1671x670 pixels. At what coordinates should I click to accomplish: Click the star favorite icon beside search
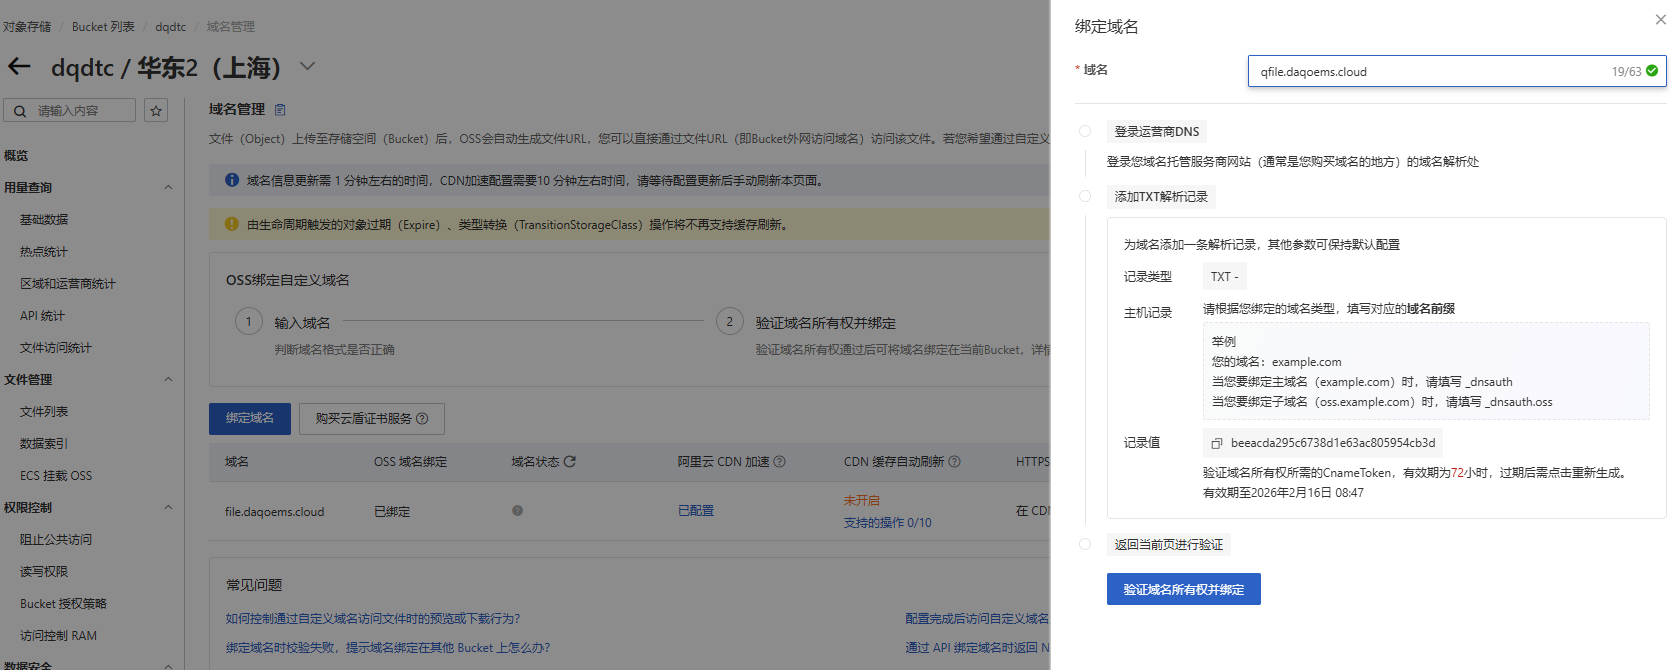coord(156,110)
